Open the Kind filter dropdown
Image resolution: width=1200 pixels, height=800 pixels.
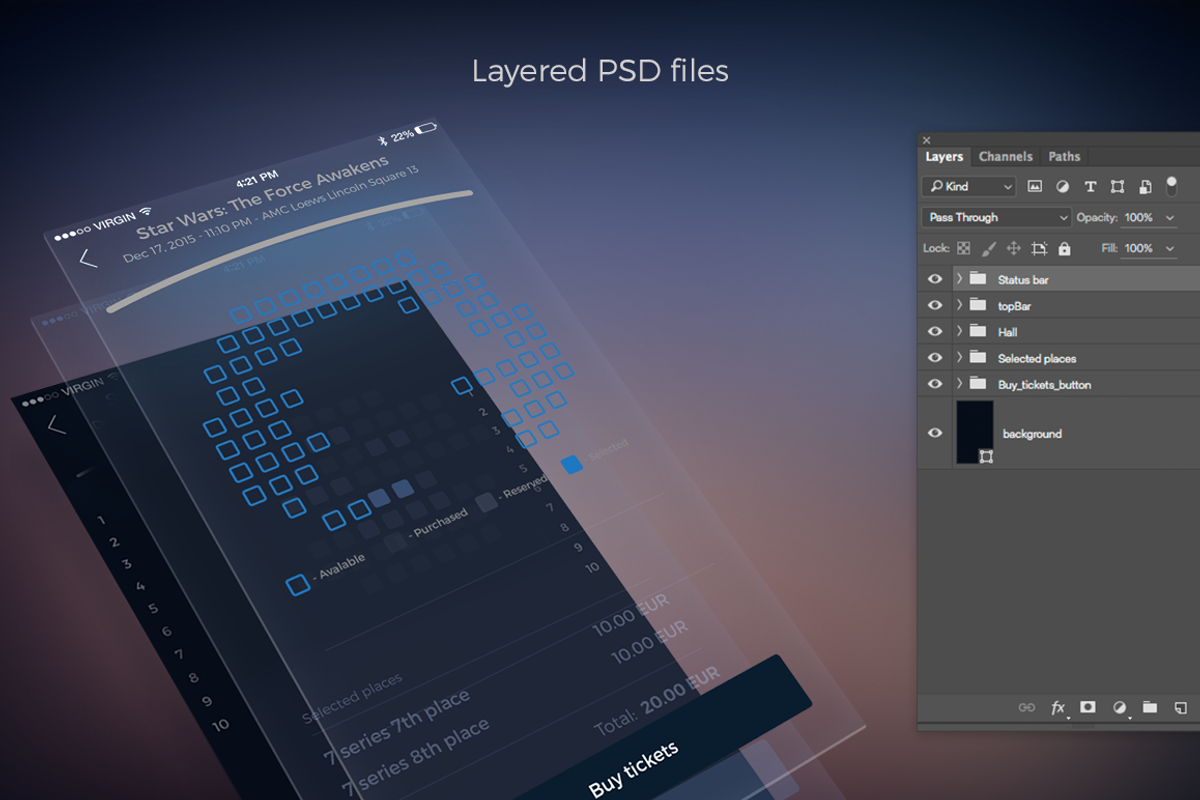click(x=968, y=186)
